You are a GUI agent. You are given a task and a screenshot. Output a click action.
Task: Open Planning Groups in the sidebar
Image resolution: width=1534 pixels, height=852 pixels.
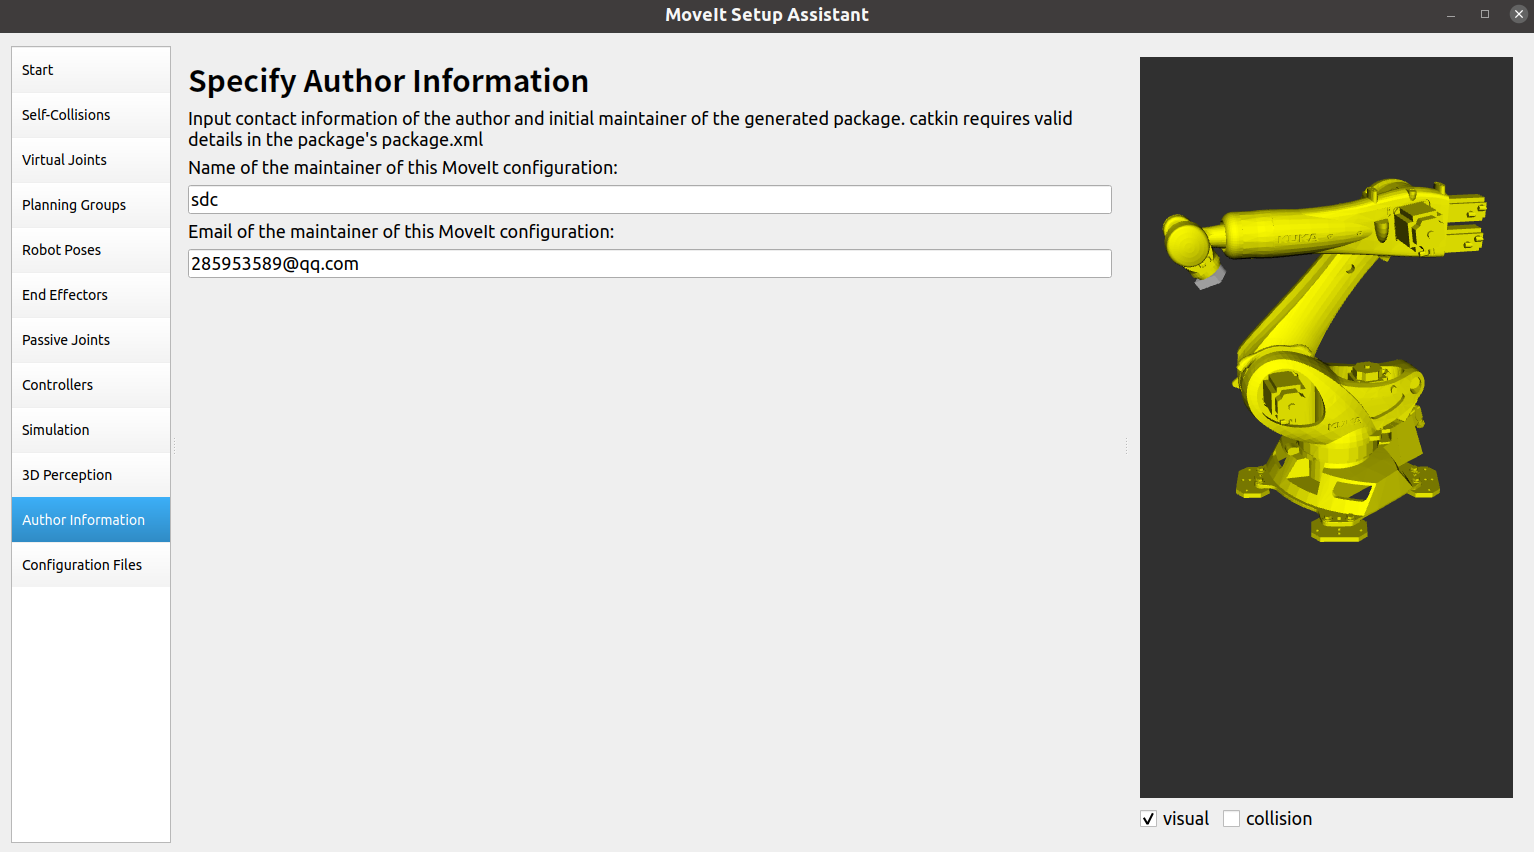91,205
